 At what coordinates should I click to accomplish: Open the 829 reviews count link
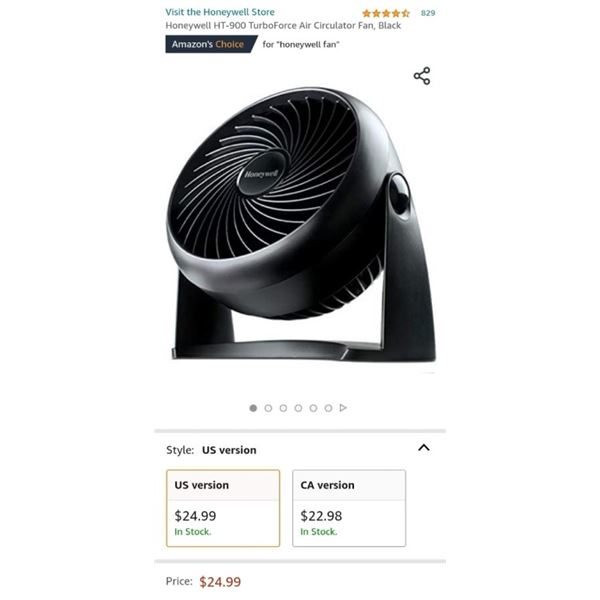point(428,13)
